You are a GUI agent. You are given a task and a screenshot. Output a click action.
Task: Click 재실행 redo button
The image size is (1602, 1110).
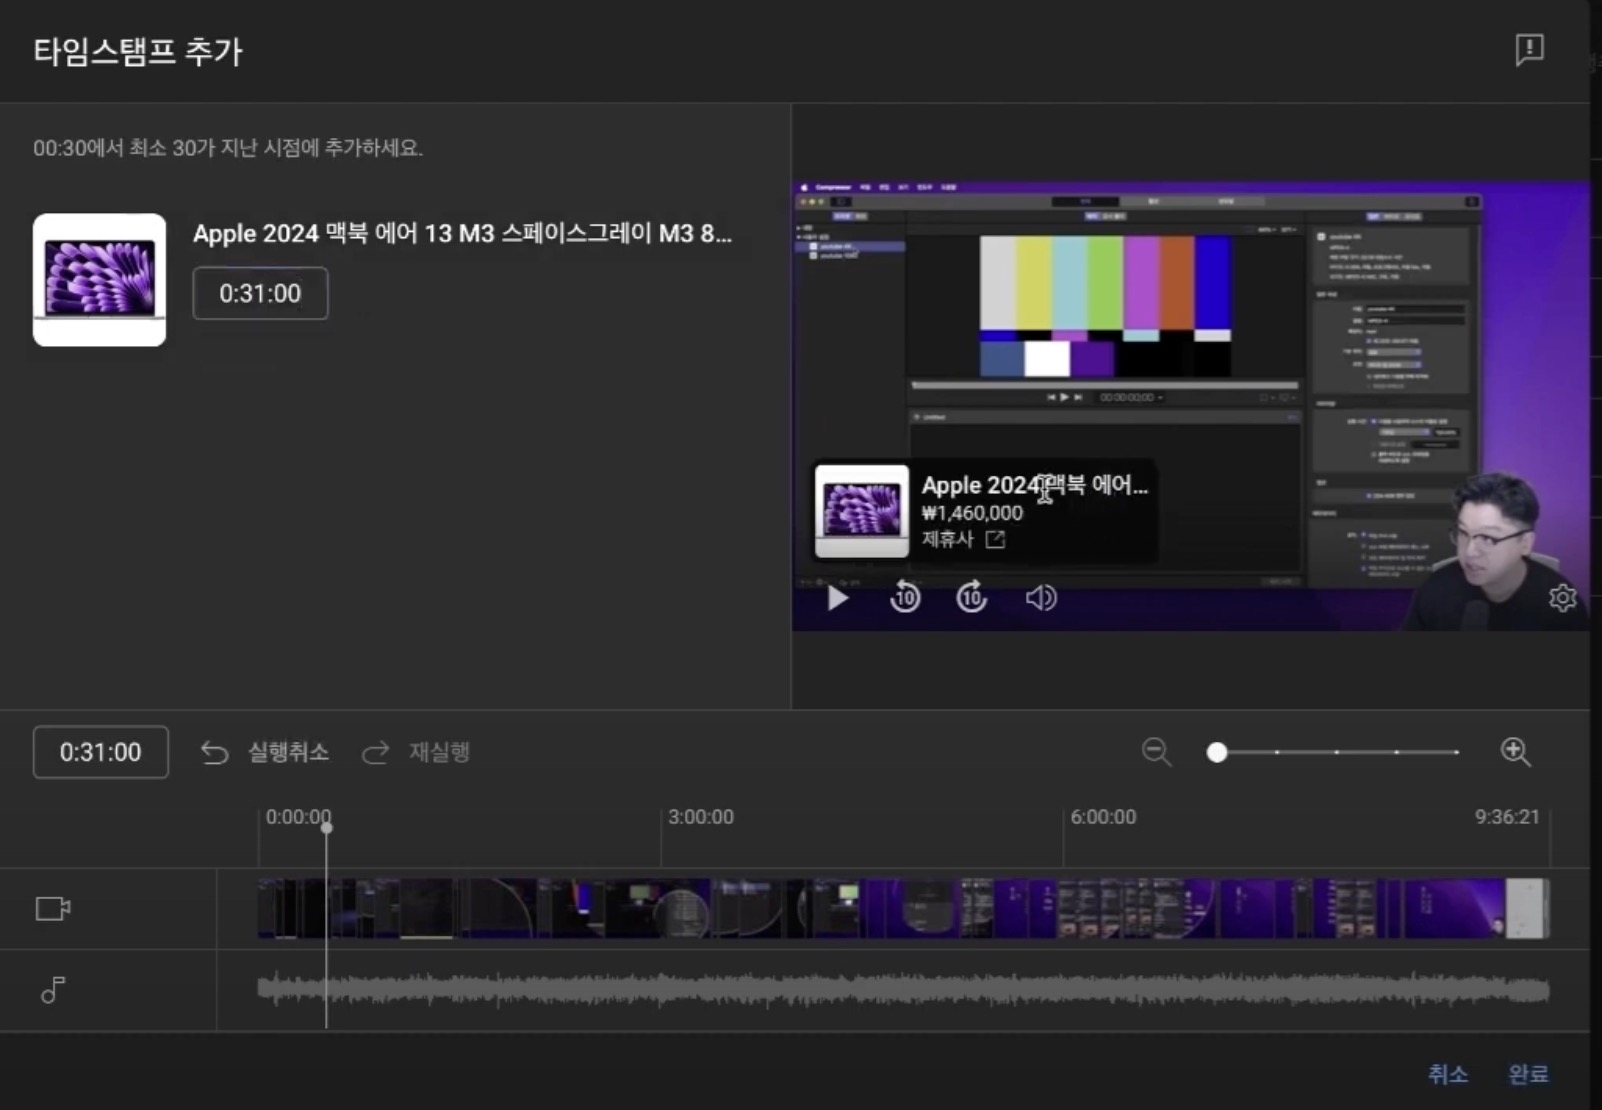point(416,752)
